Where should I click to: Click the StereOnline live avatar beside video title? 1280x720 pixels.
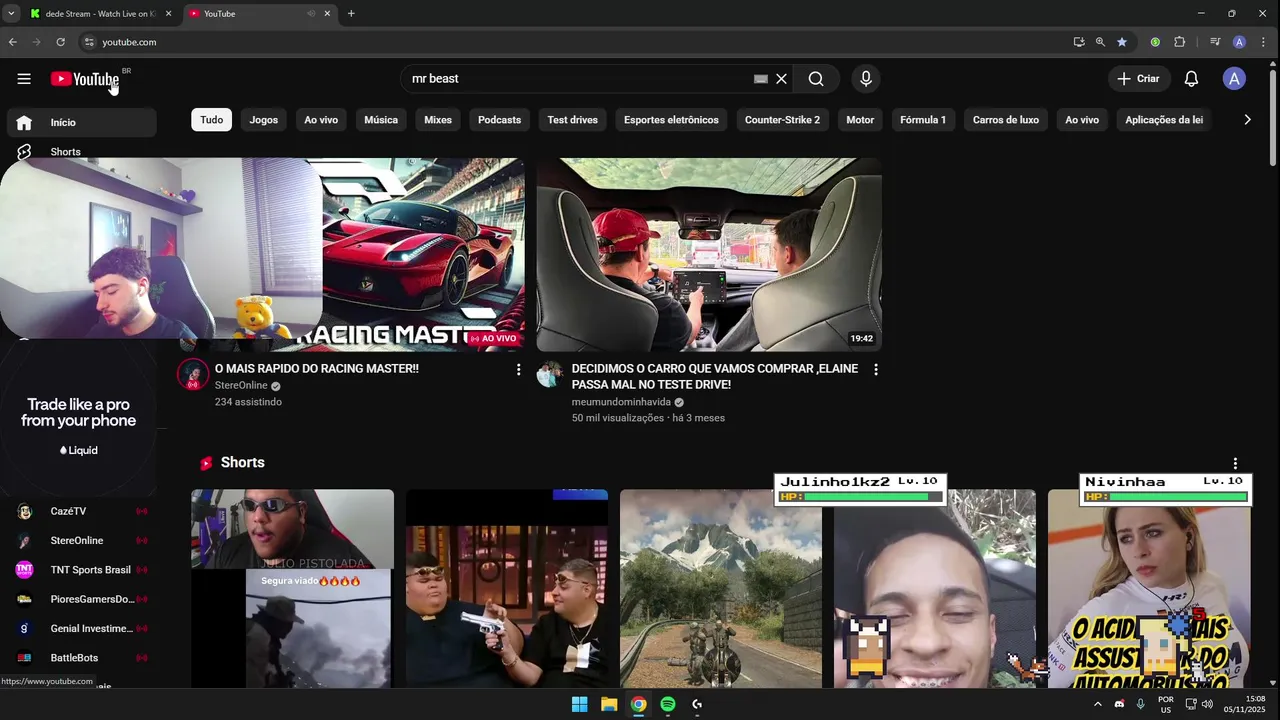tap(193, 375)
